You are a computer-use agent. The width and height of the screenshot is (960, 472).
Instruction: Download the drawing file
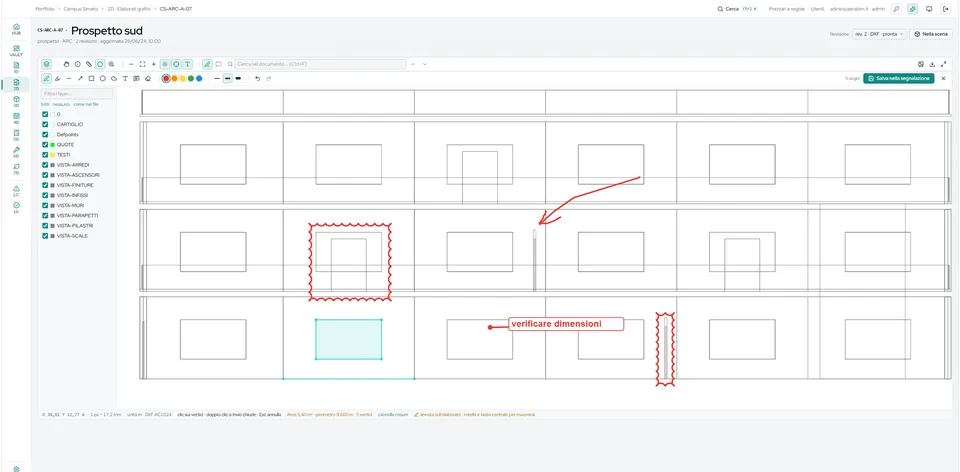point(932,64)
